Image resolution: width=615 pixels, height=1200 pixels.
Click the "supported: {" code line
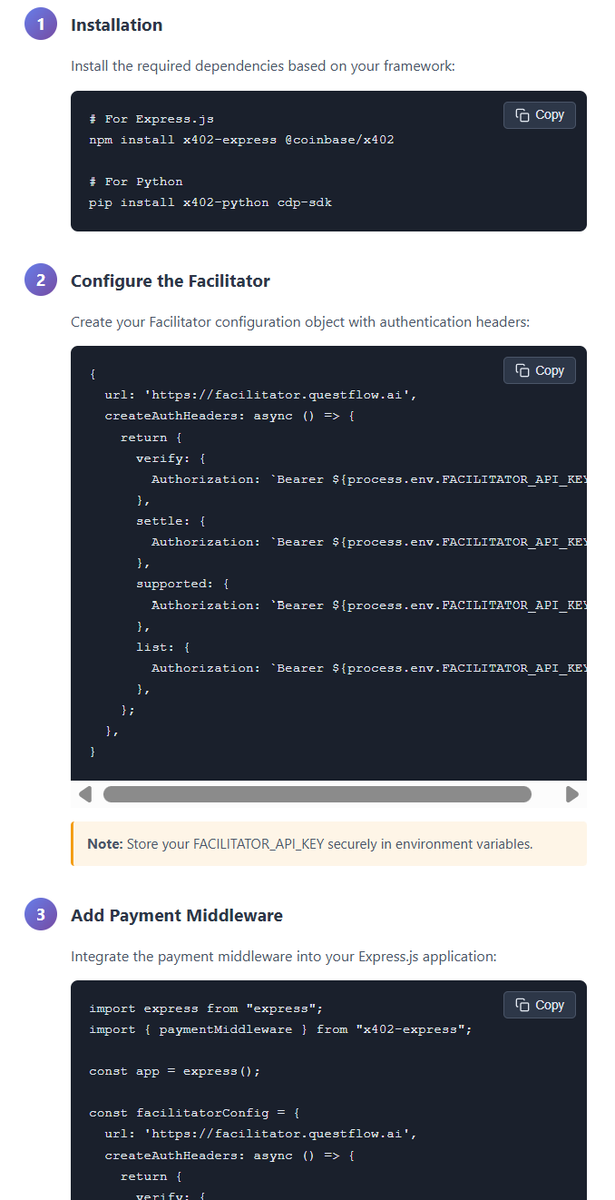tap(183, 583)
